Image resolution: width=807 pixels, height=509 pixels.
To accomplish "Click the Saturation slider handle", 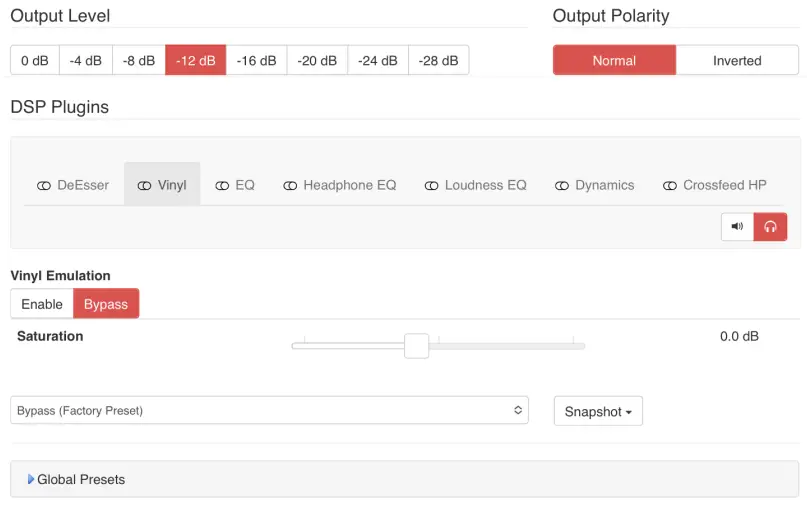I will click(416, 346).
